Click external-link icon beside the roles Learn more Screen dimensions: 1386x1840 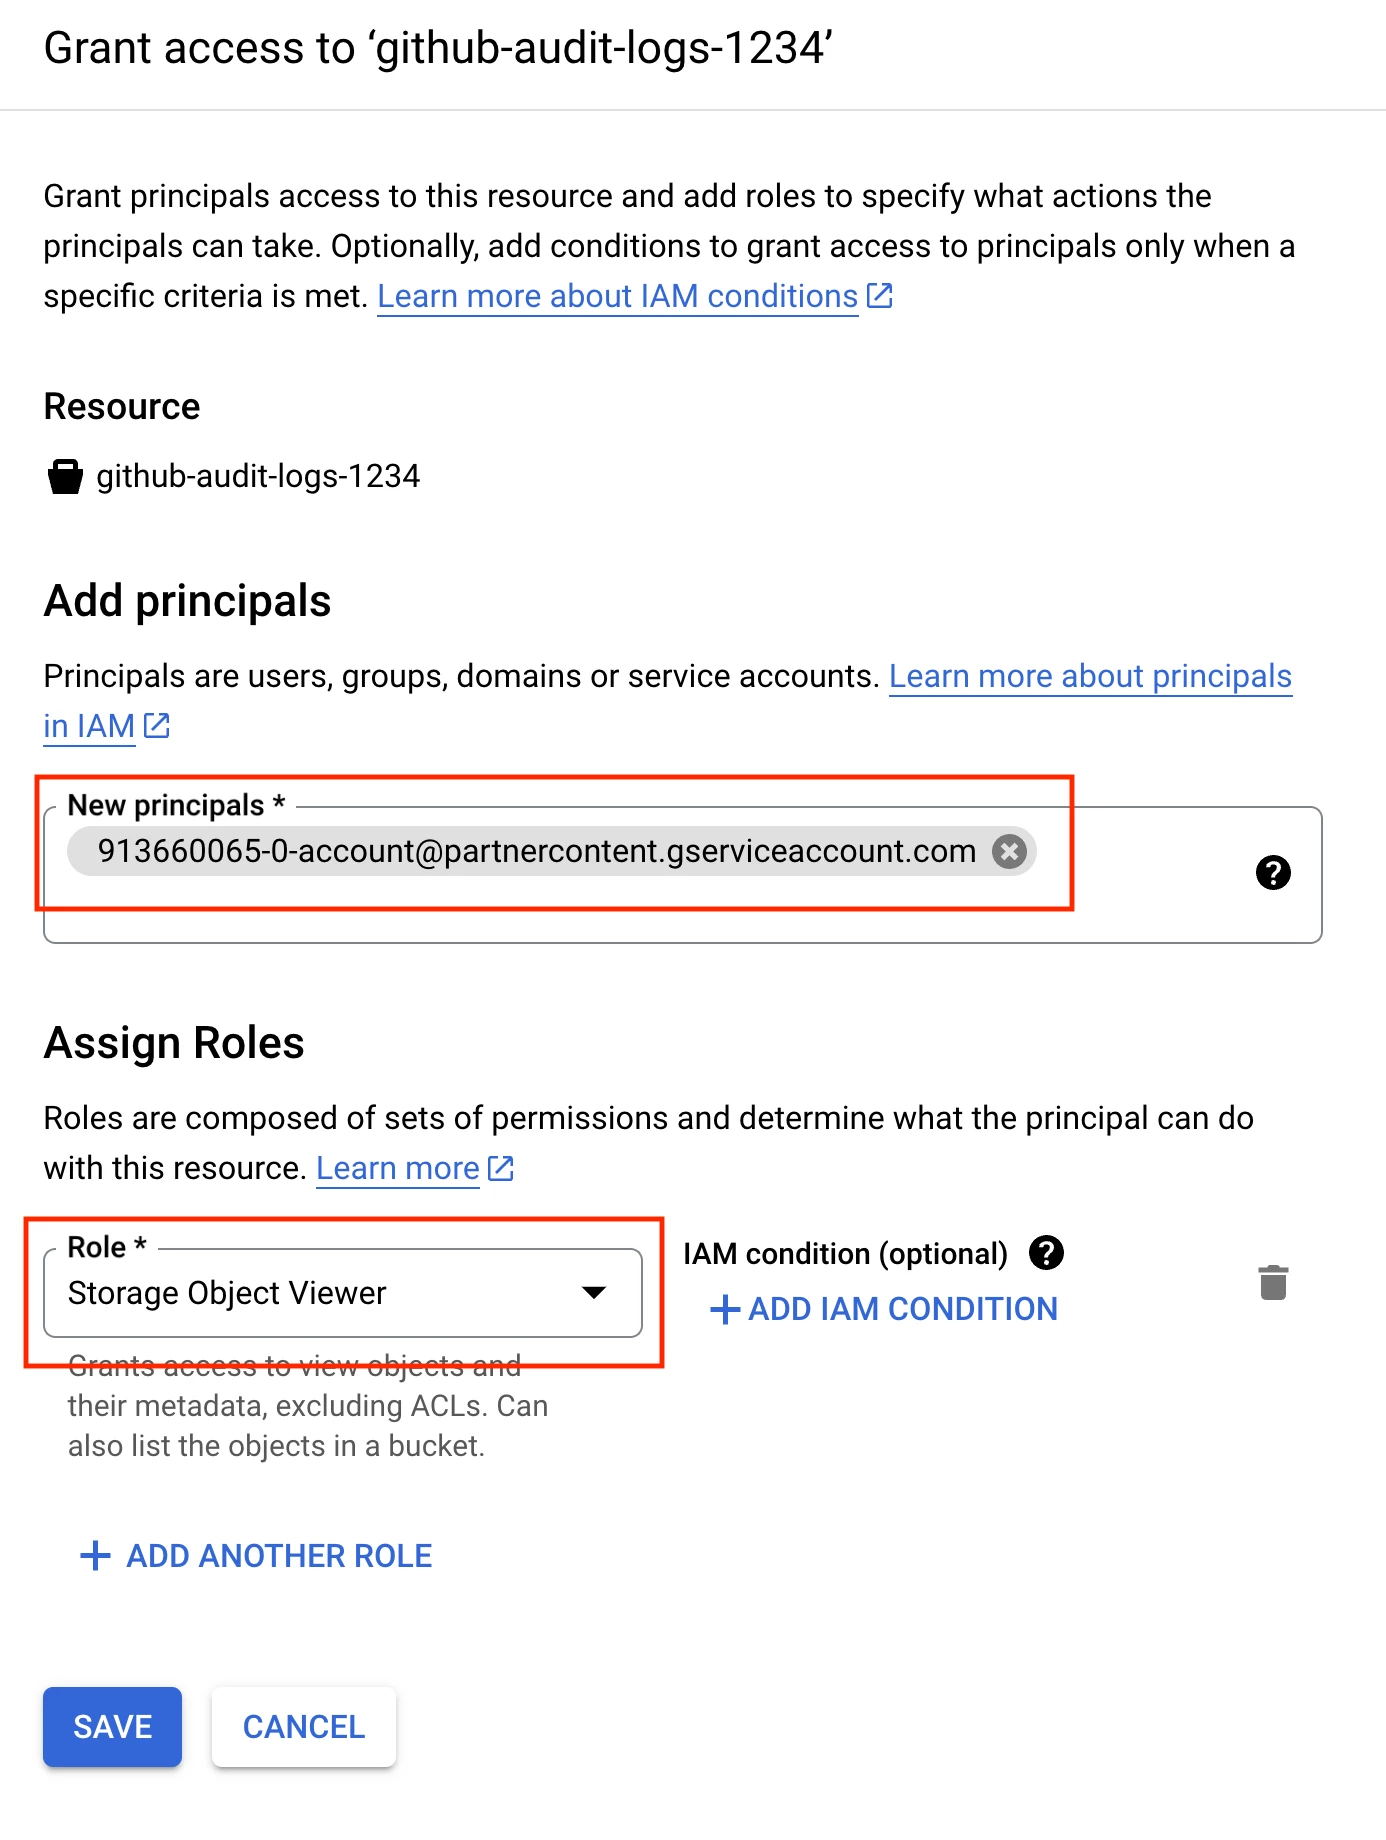(500, 1168)
